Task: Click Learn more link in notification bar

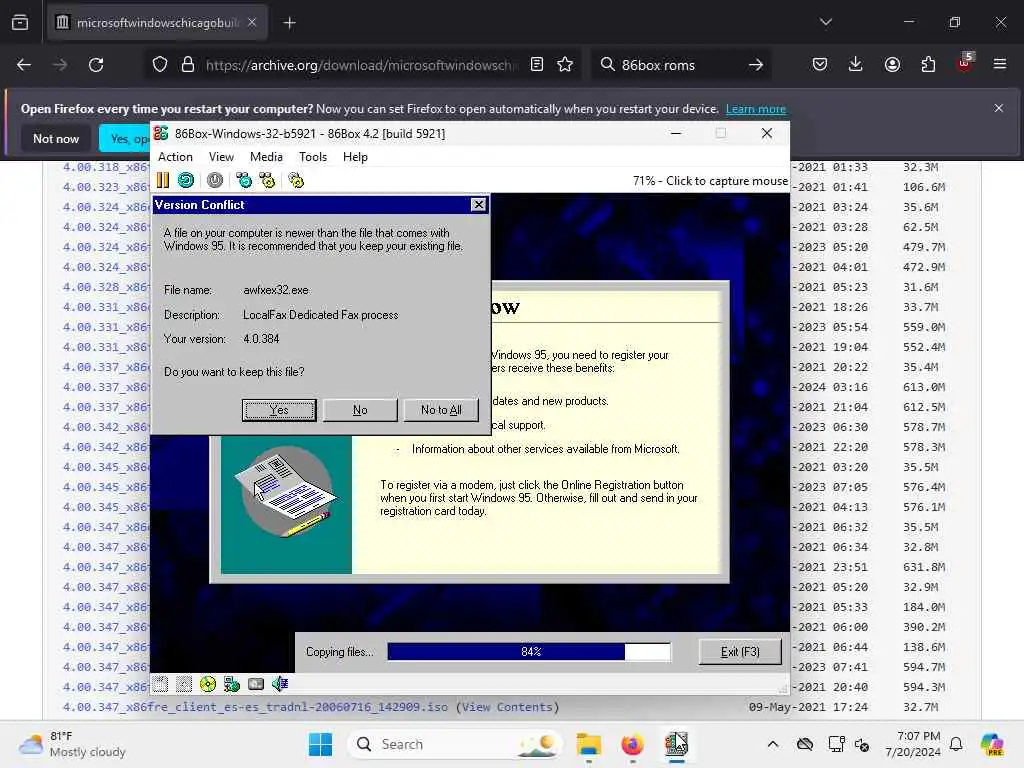Action: pyautogui.click(x=756, y=109)
